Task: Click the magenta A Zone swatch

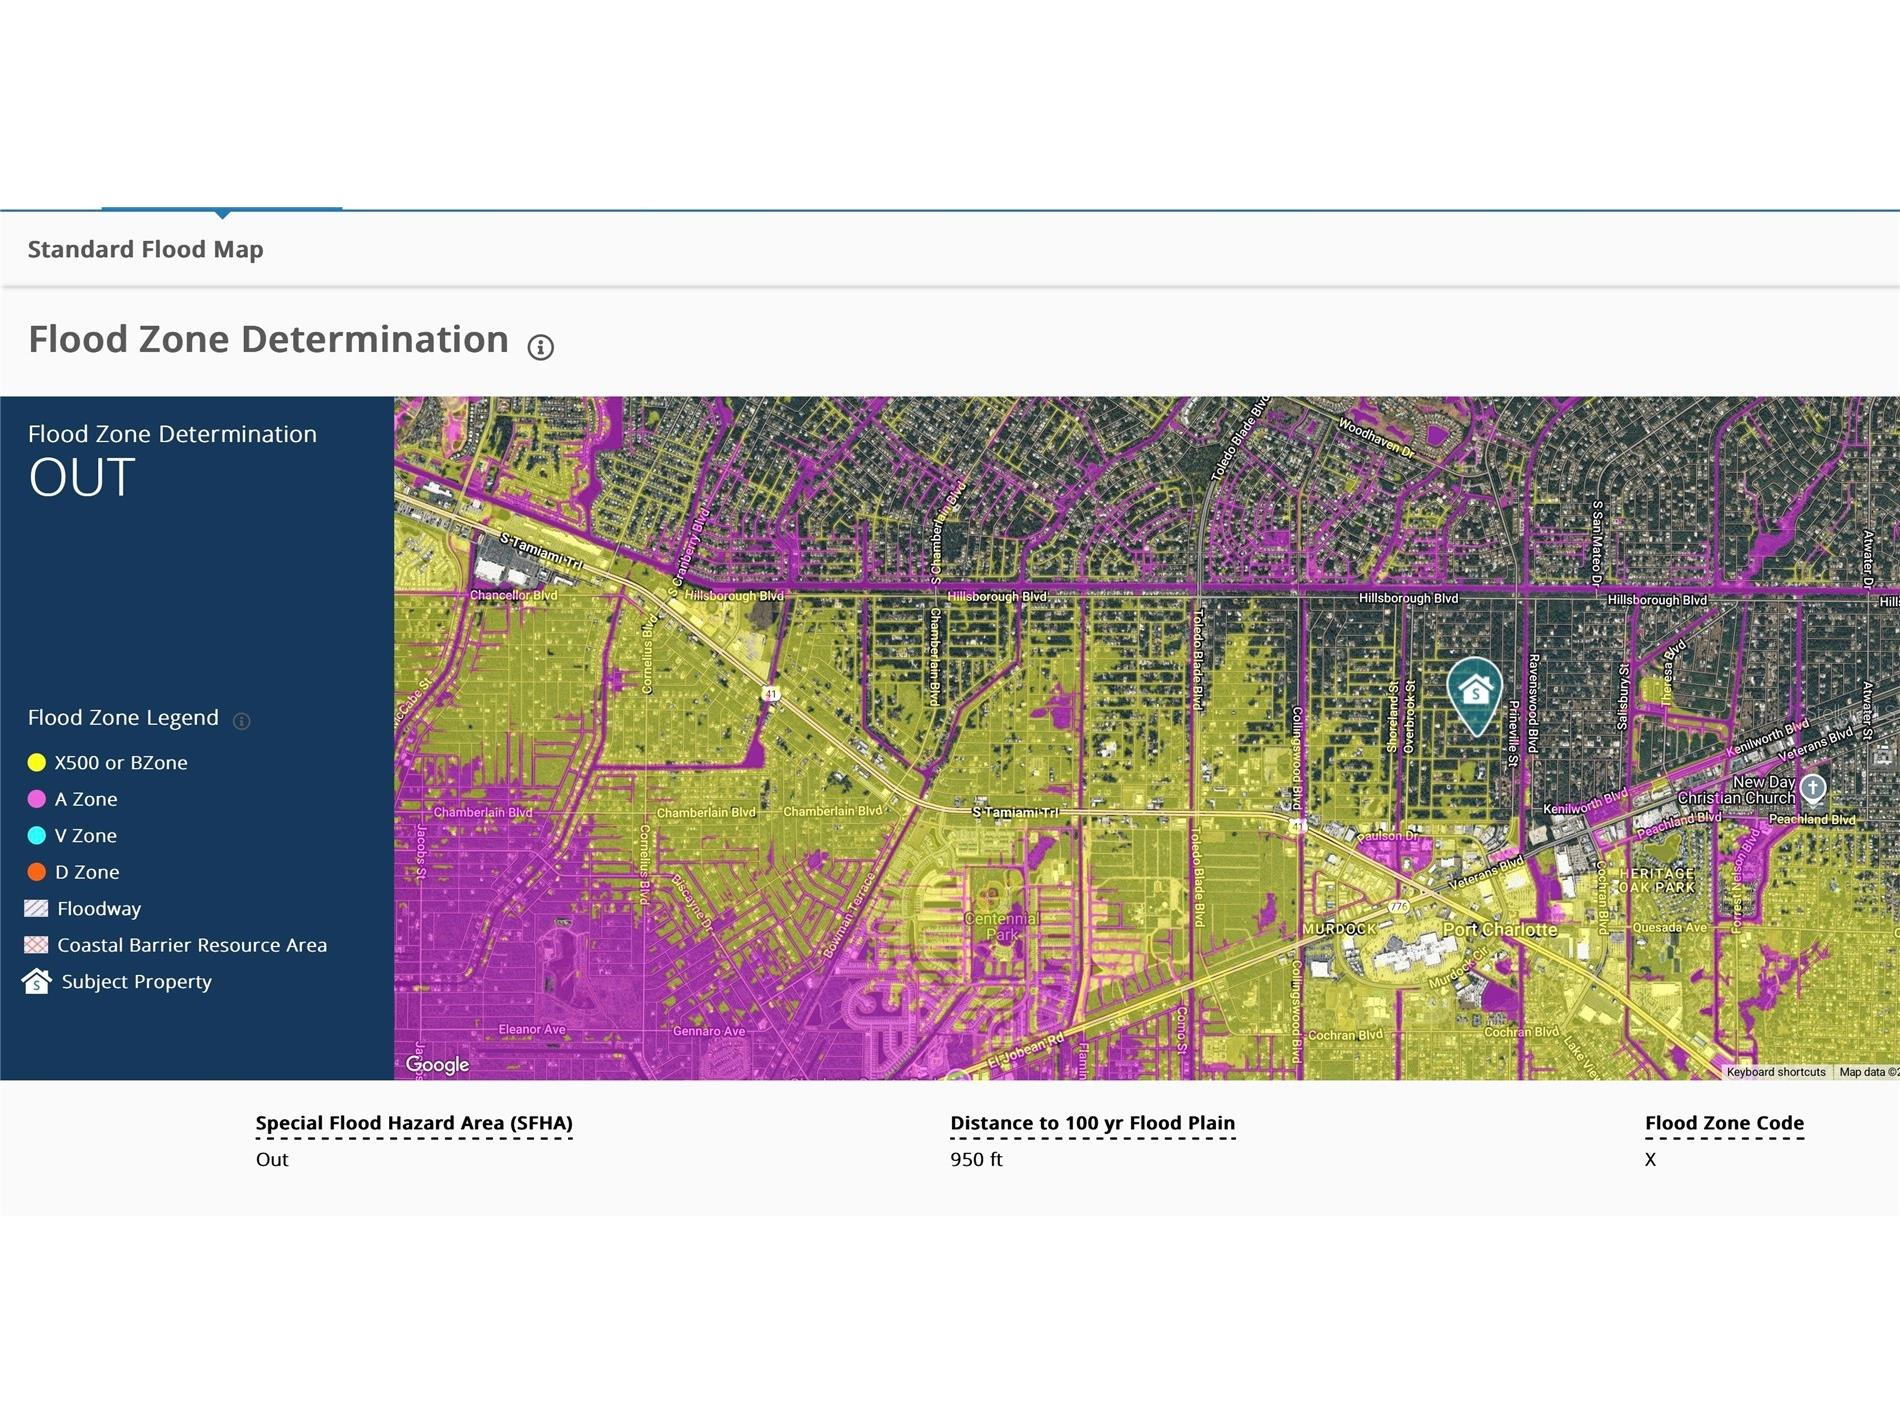Action: tap(37, 800)
